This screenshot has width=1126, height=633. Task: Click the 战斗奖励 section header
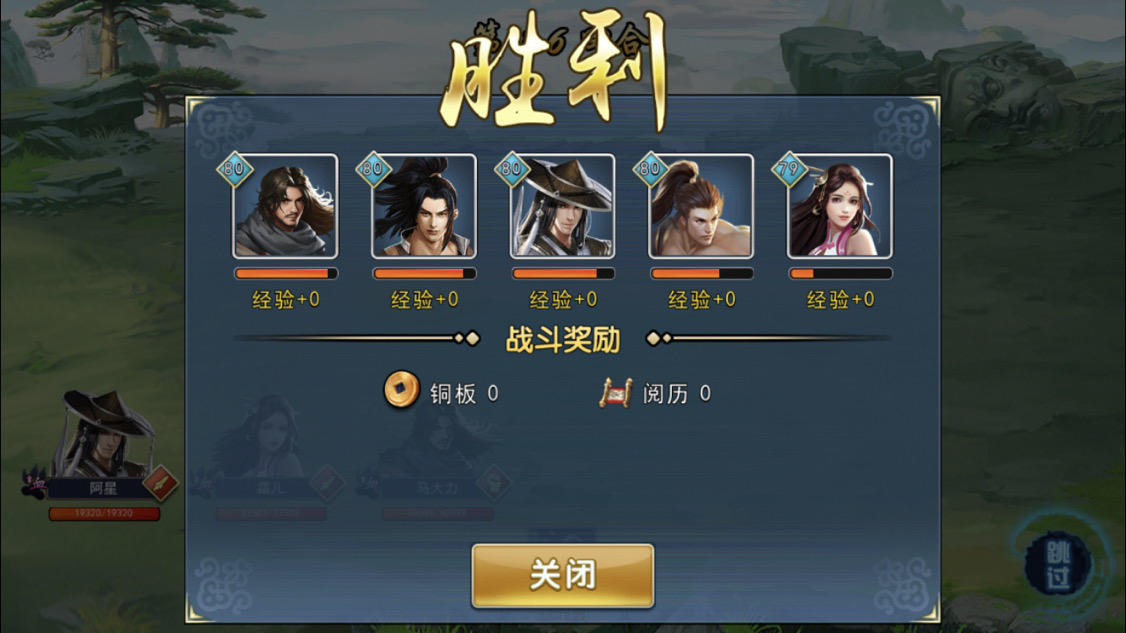[x=562, y=339]
